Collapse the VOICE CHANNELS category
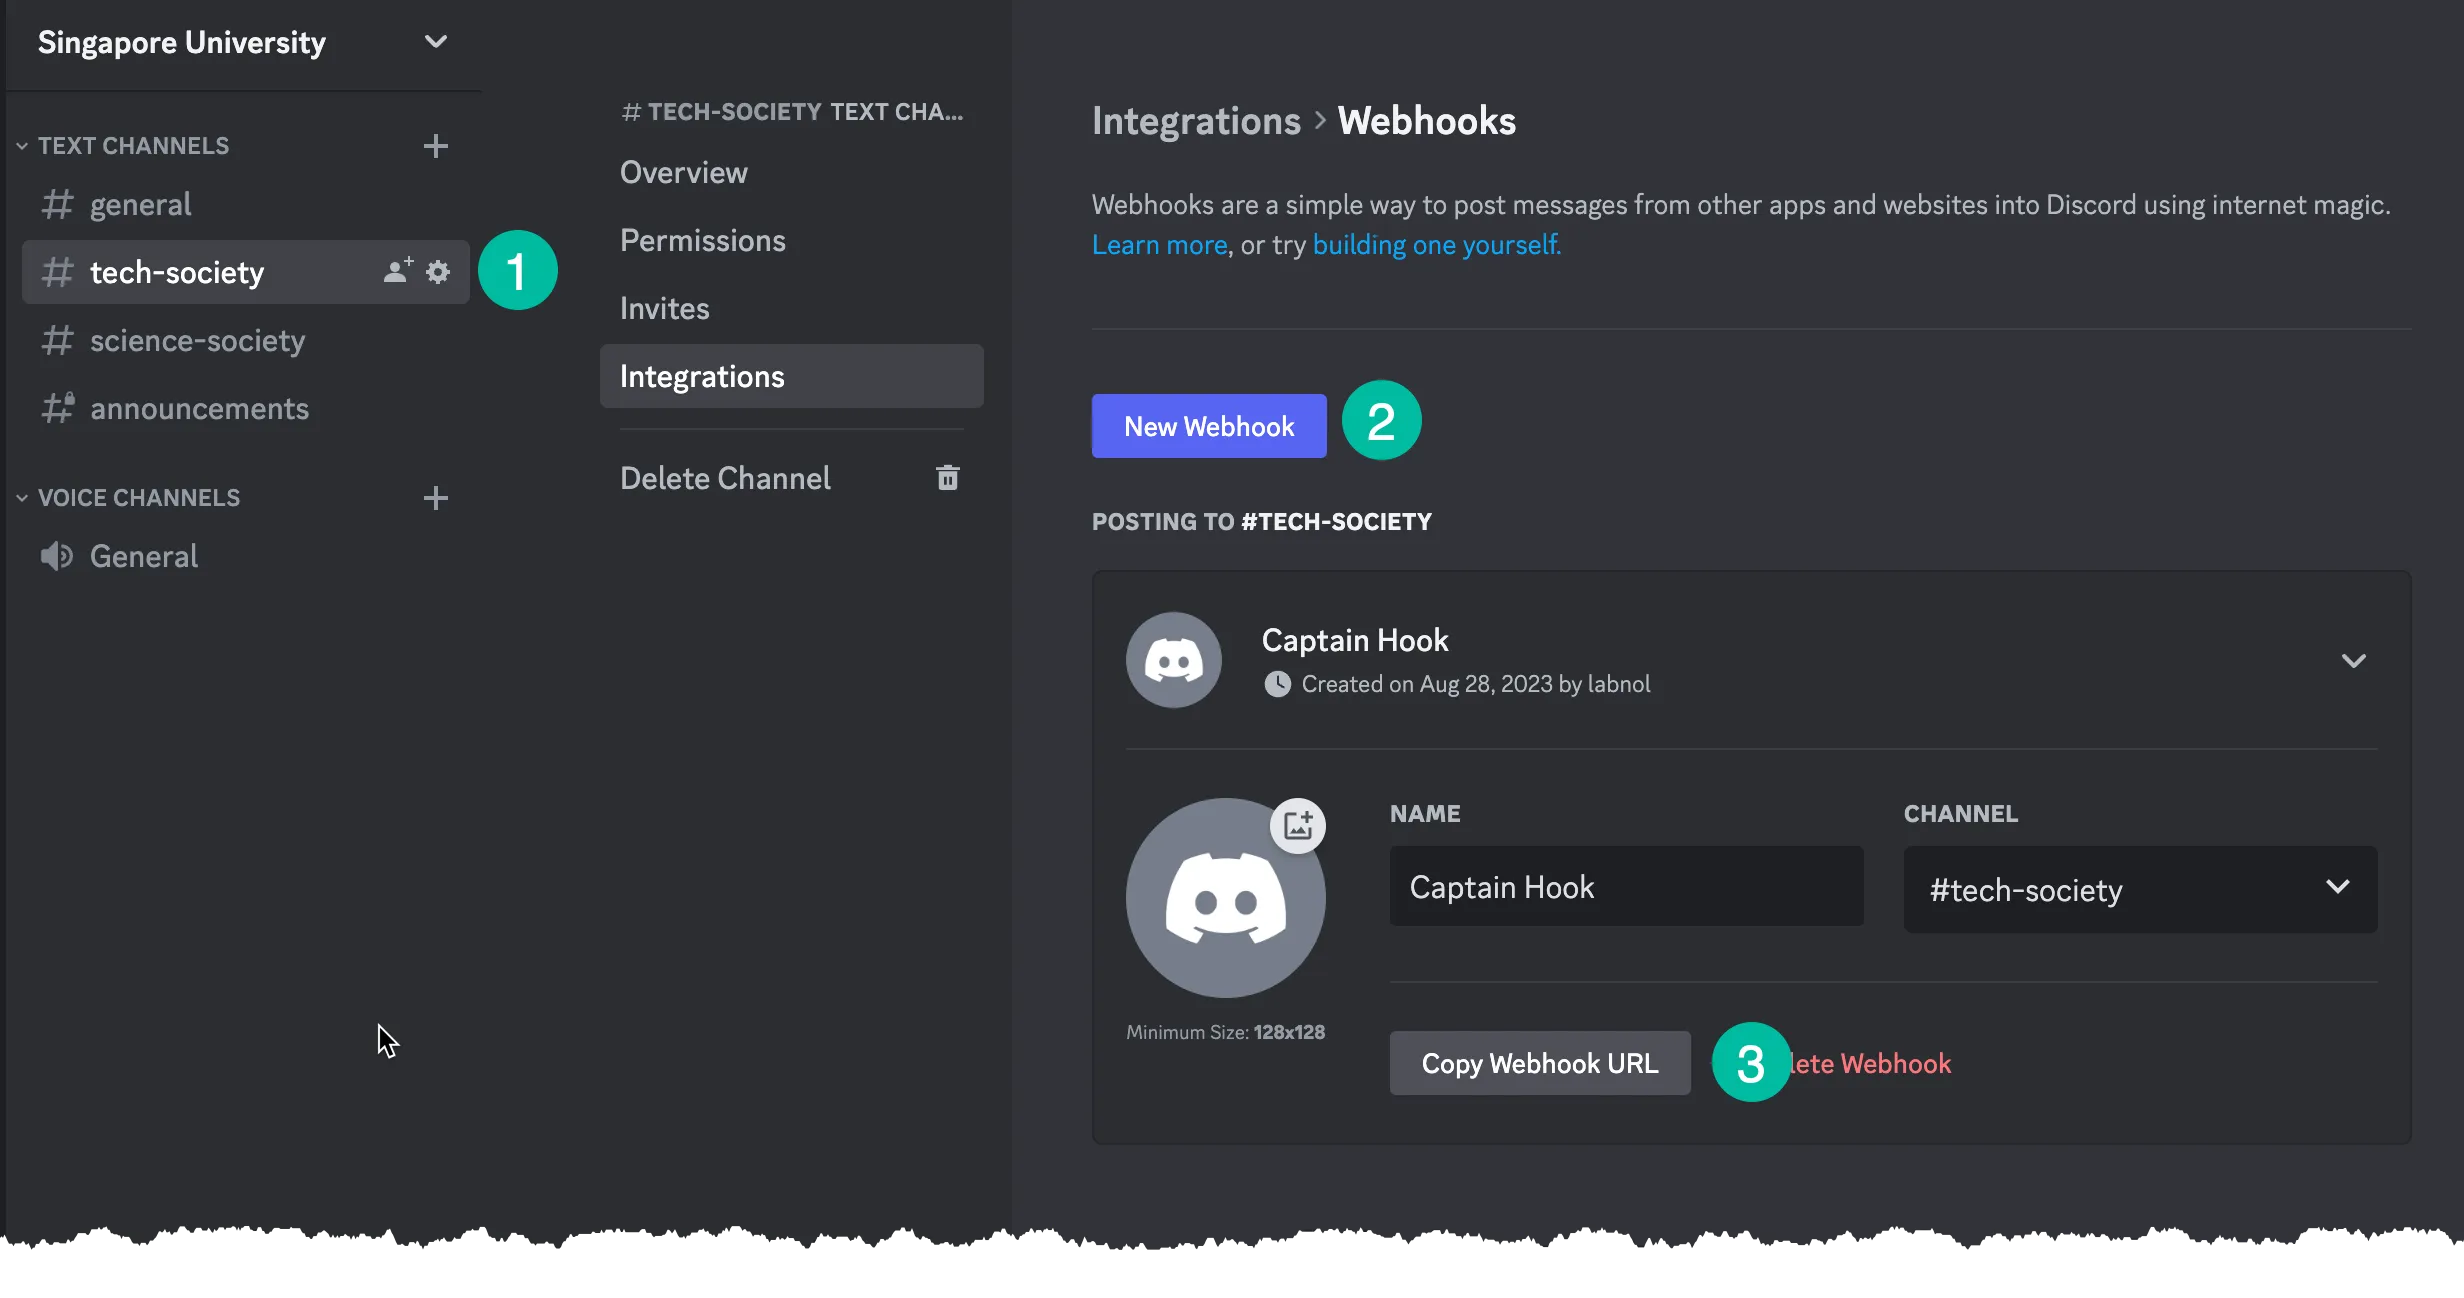The width and height of the screenshot is (2464, 1298). [22, 497]
